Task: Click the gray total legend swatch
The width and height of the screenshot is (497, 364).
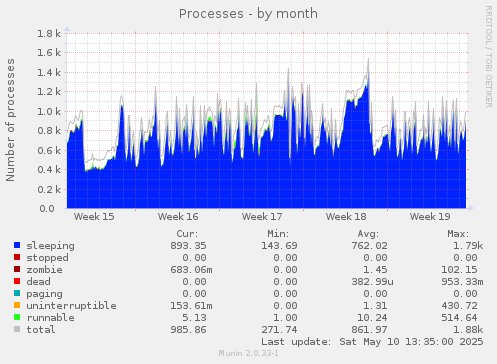Action: 17,329
